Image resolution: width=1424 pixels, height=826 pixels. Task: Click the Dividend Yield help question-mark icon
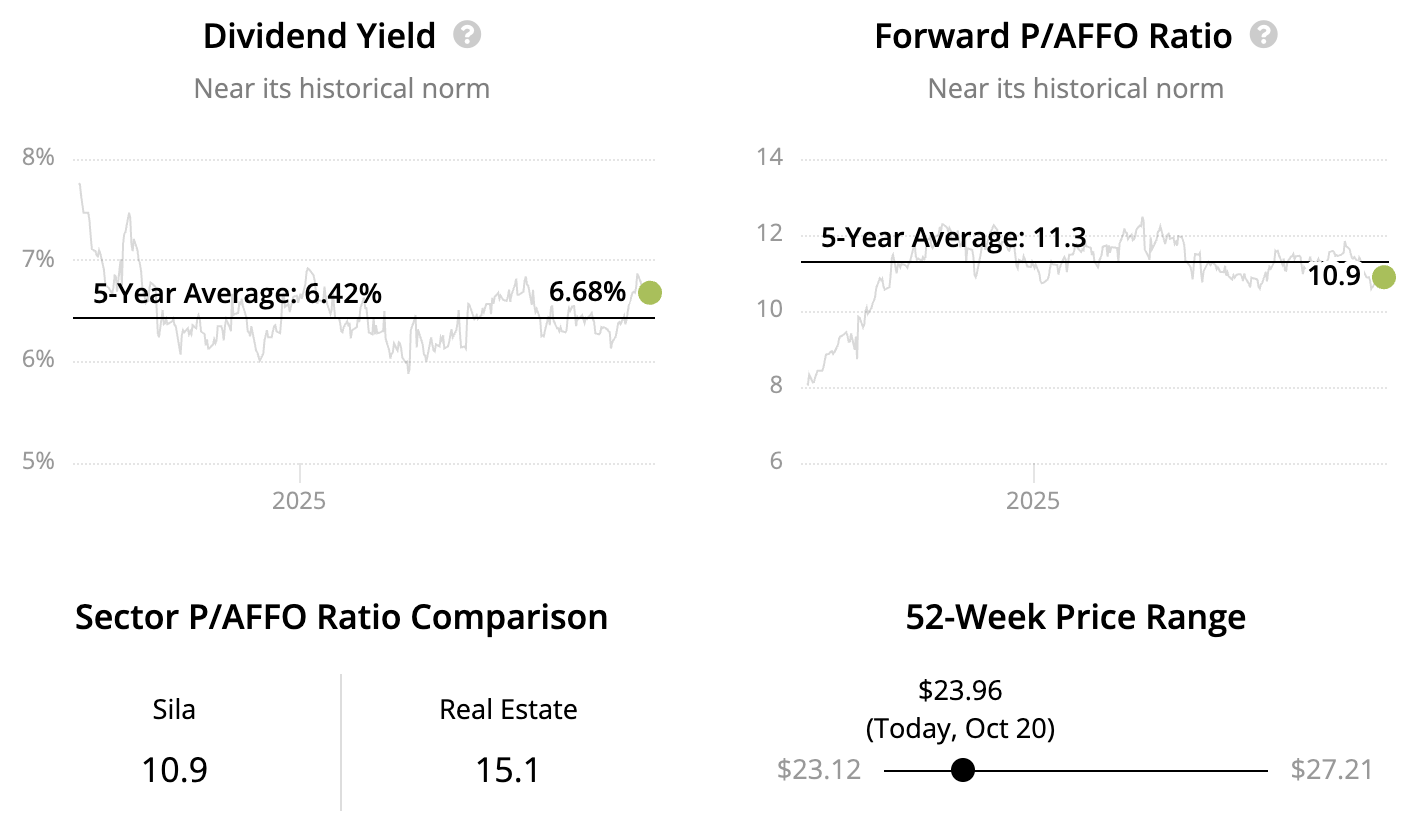tap(467, 36)
